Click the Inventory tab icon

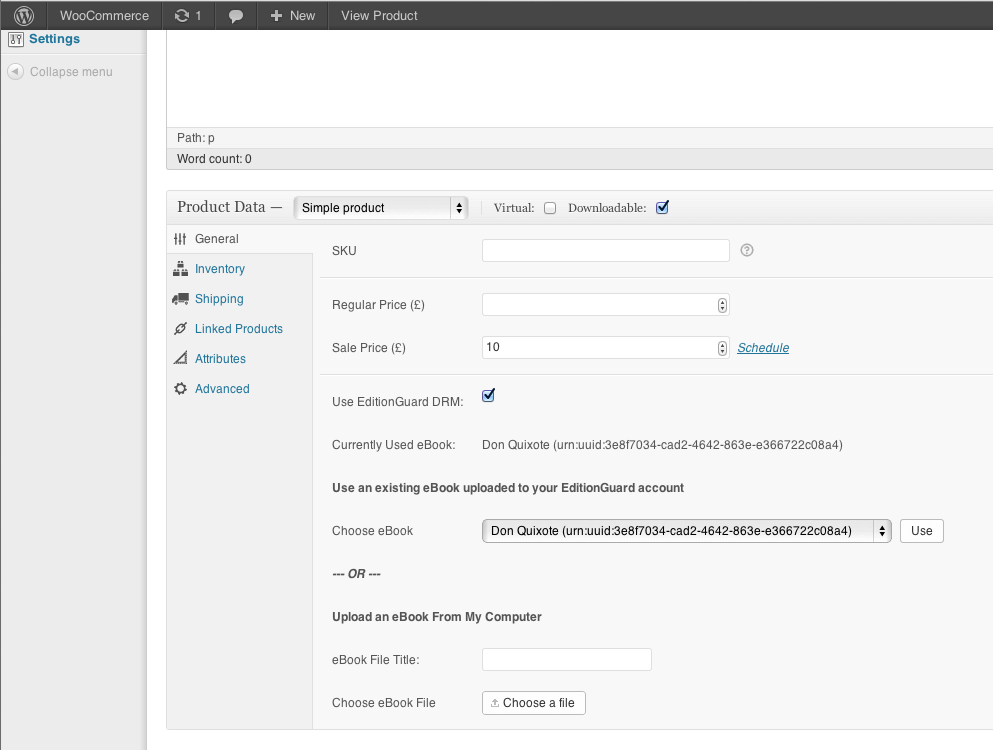tap(180, 269)
